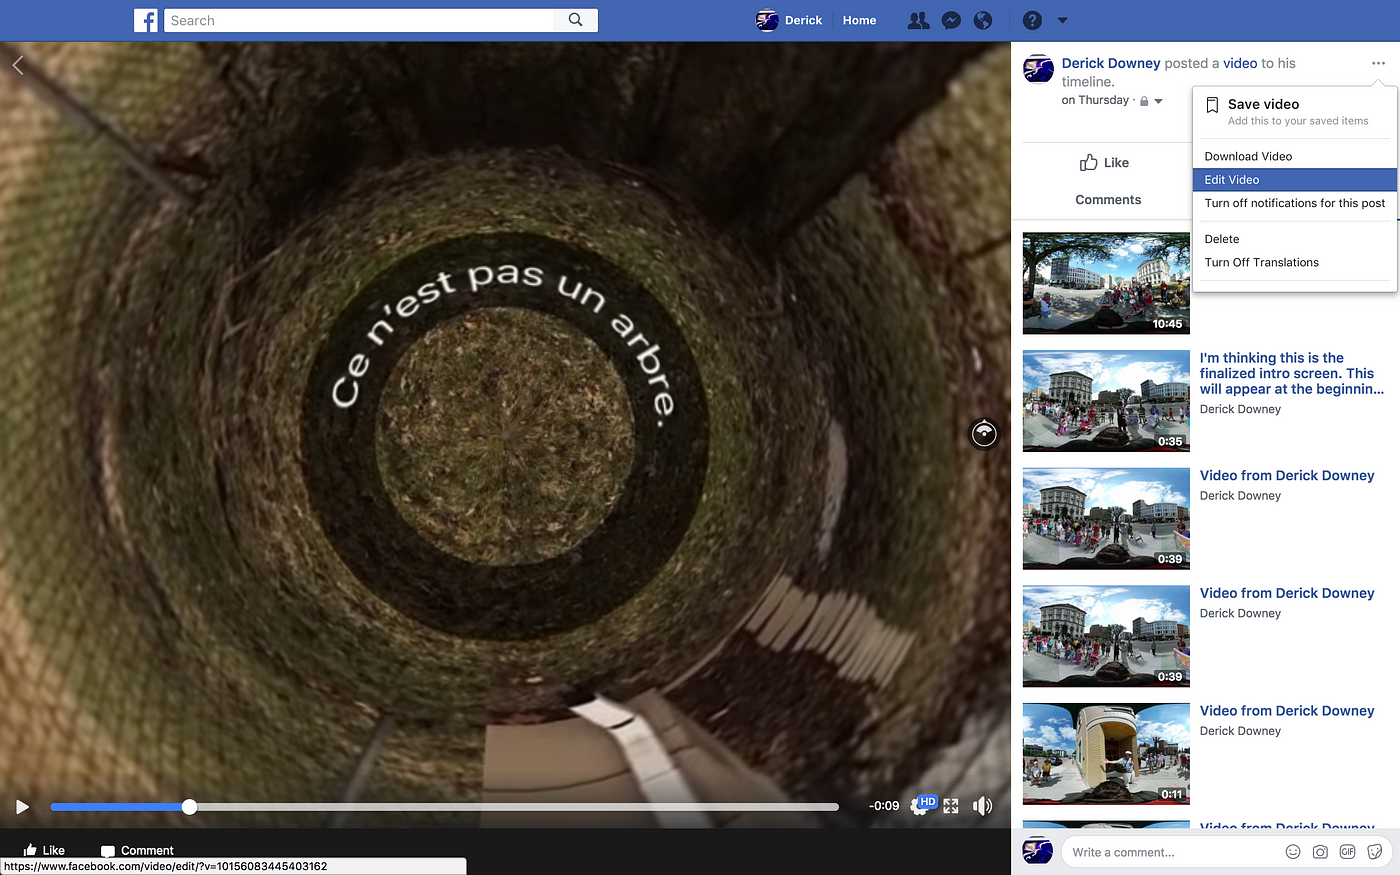1400x875 pixels.
Task: Toggle the video volume speaker
Action: click(983, 806)
